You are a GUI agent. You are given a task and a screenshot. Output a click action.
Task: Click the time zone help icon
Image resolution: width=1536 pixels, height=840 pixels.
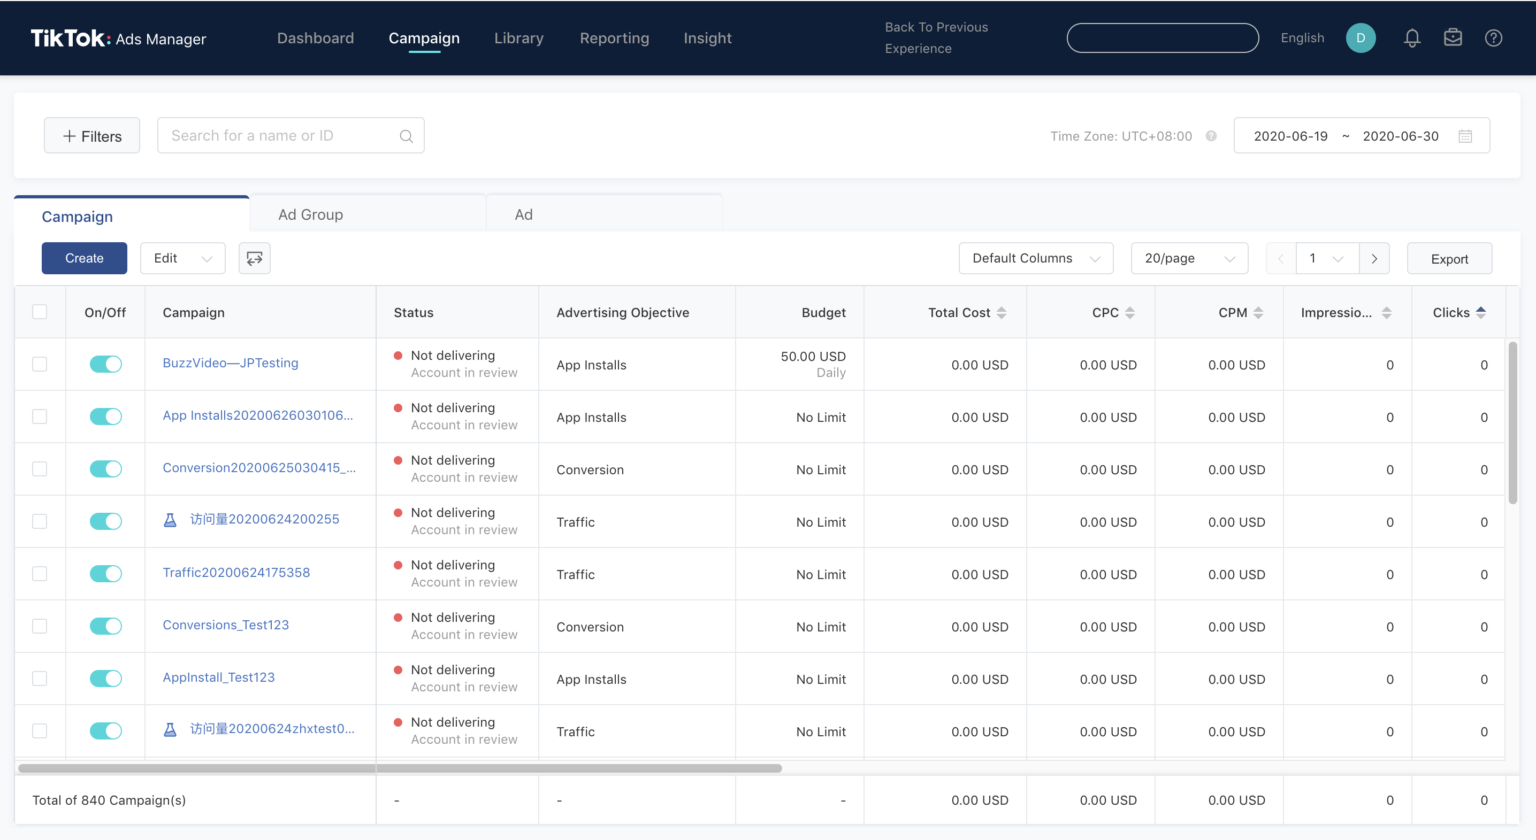(x=1211, y=136)
